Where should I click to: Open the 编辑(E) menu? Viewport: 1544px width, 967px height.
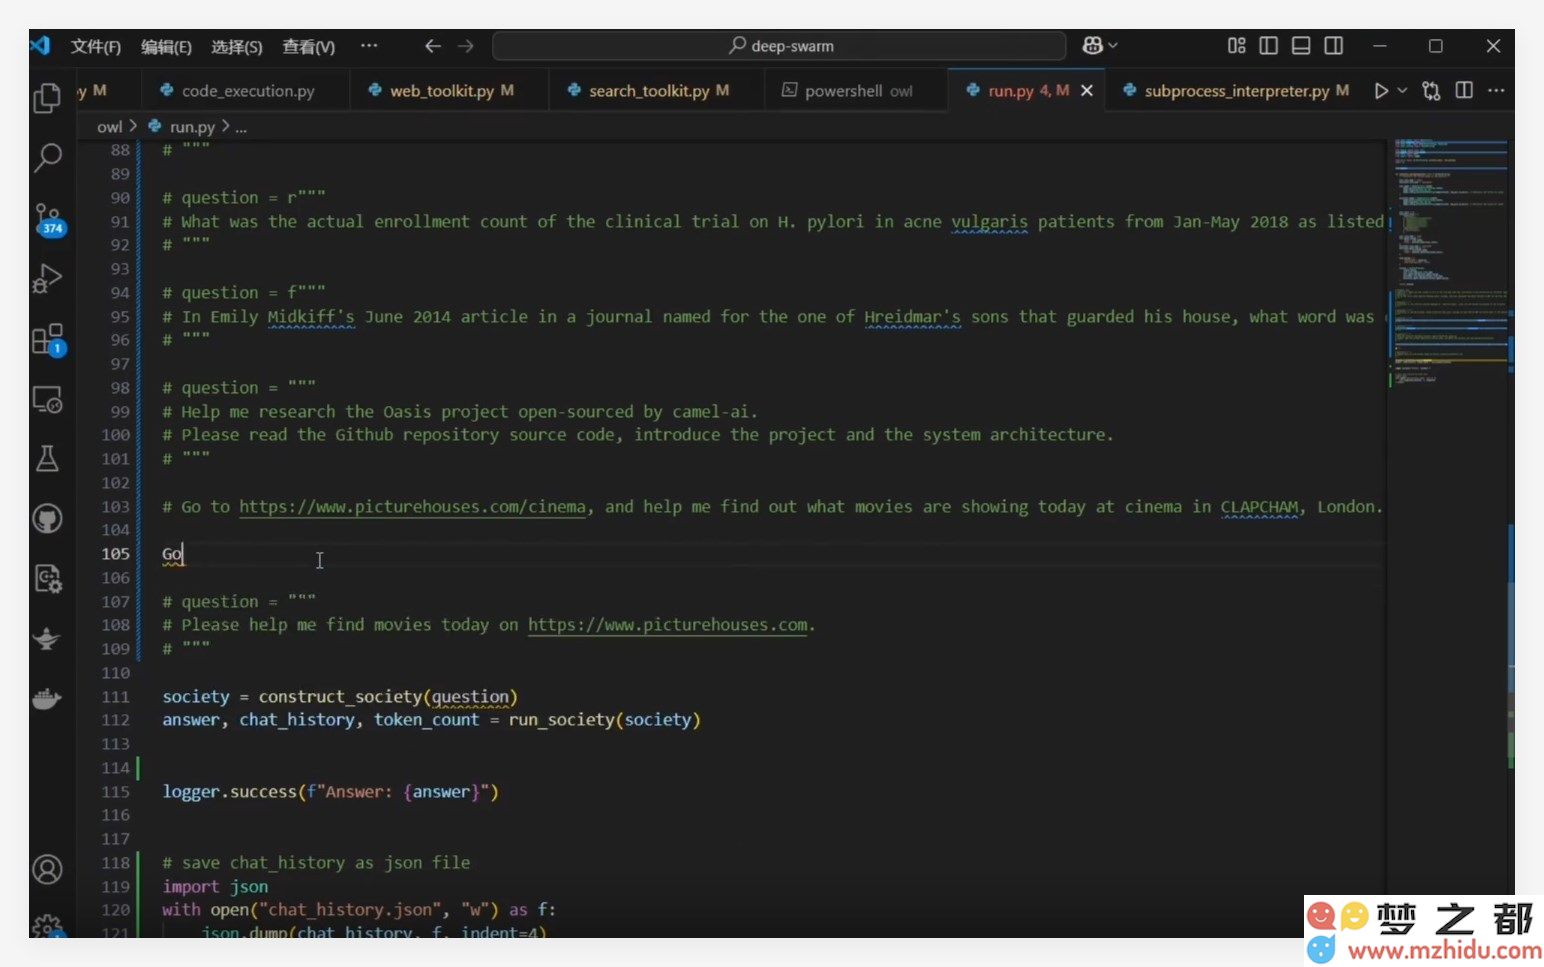[166, 47]
